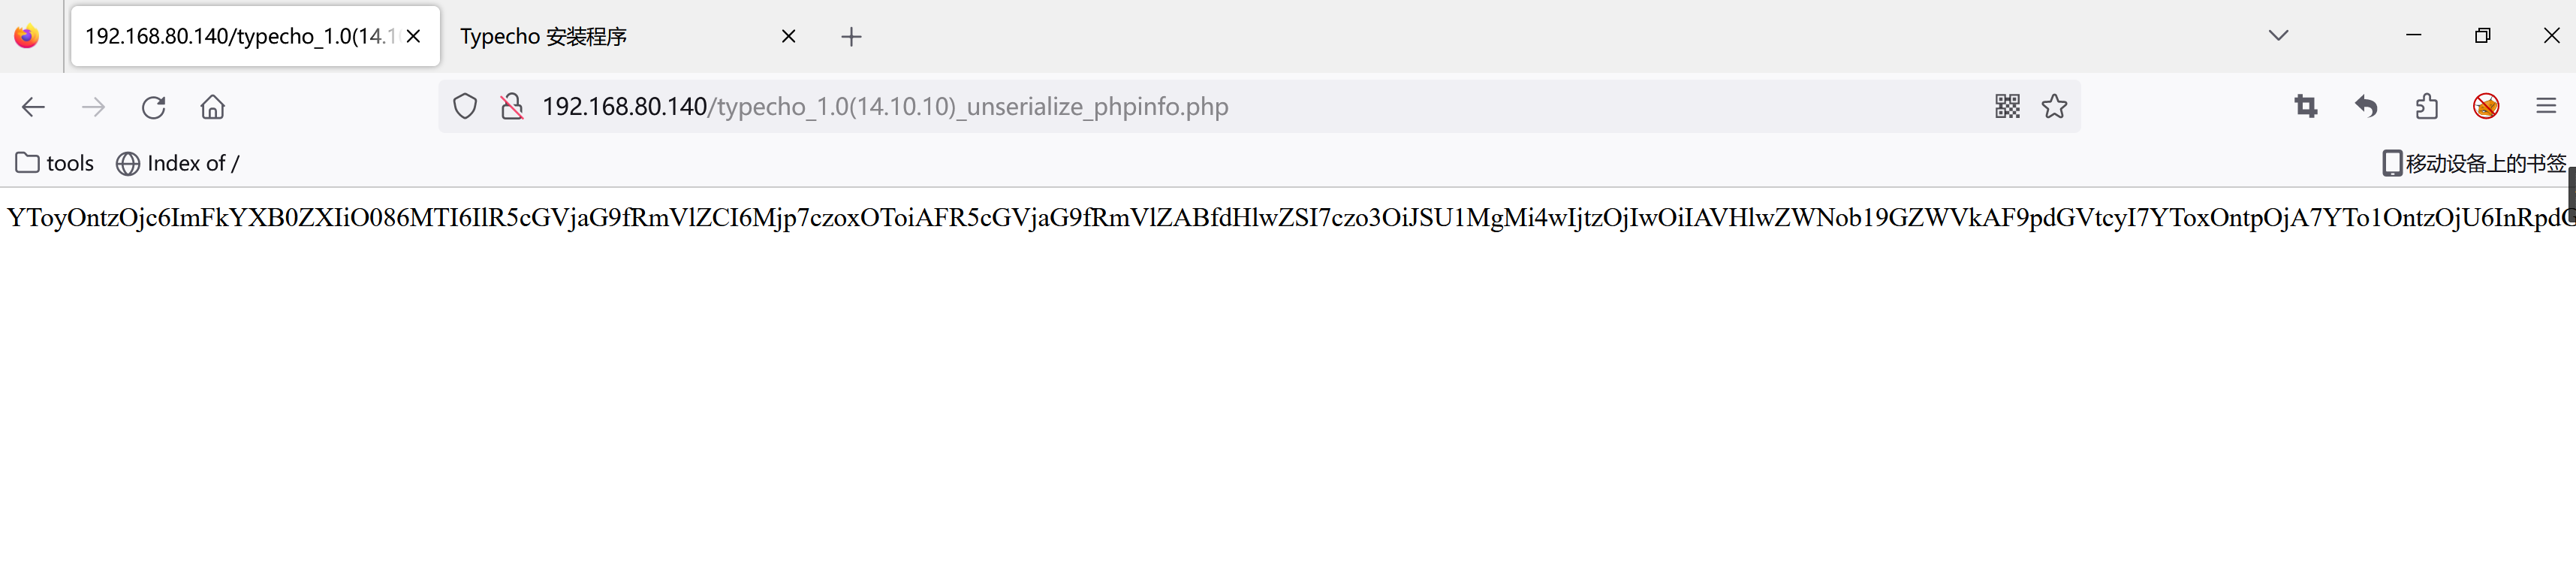Open the Firefox application menu
This screenshot has height=562, width=2576.
tap(2546, 106)
